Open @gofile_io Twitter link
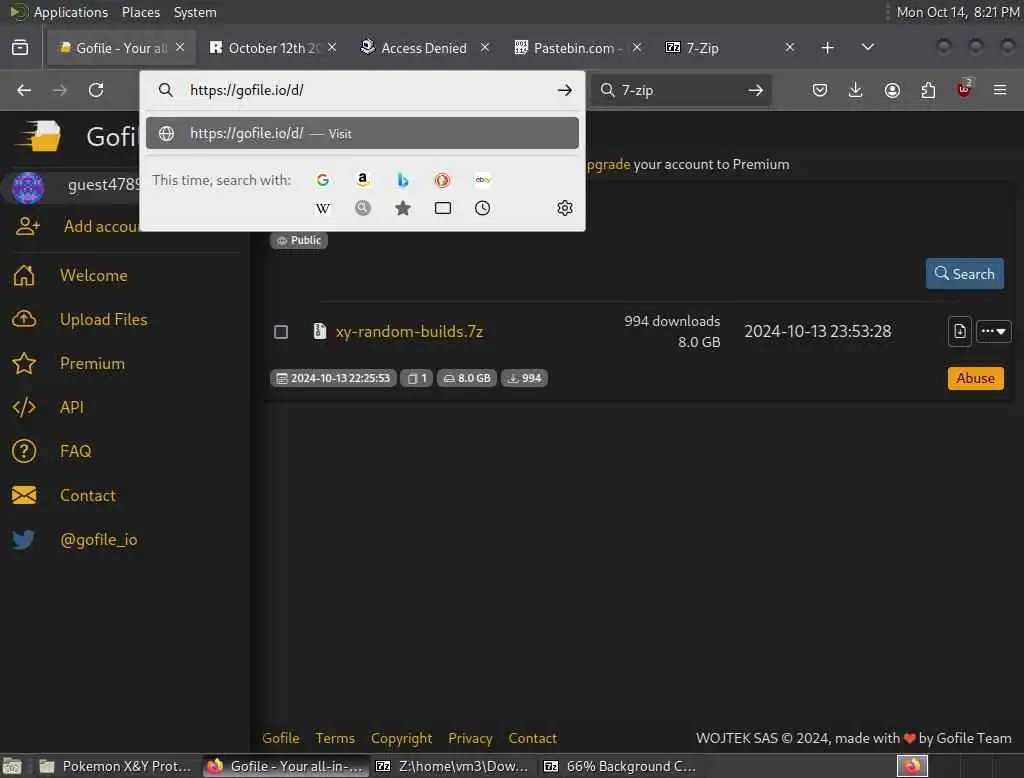 [99, 540]
